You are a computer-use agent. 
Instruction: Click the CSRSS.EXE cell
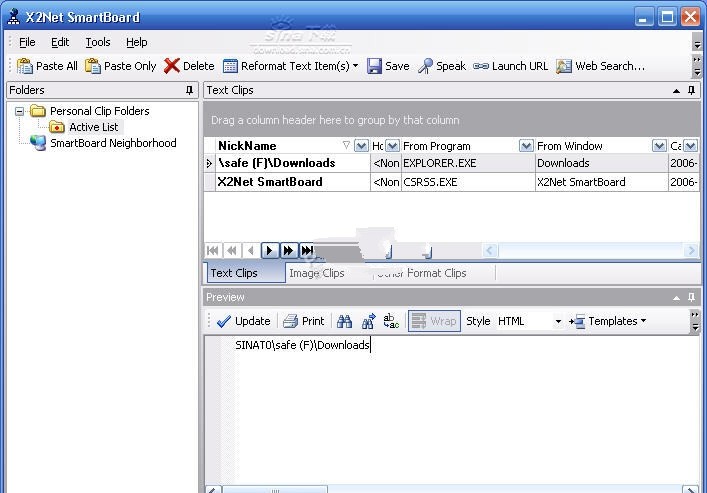(468, 182)
